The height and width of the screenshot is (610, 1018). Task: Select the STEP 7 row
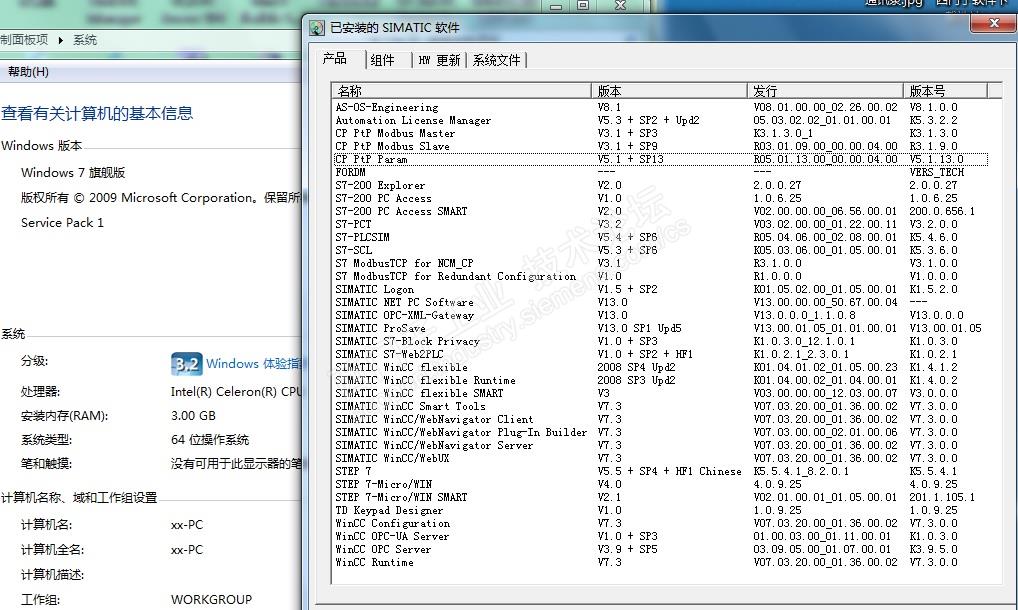coord(660,470)
